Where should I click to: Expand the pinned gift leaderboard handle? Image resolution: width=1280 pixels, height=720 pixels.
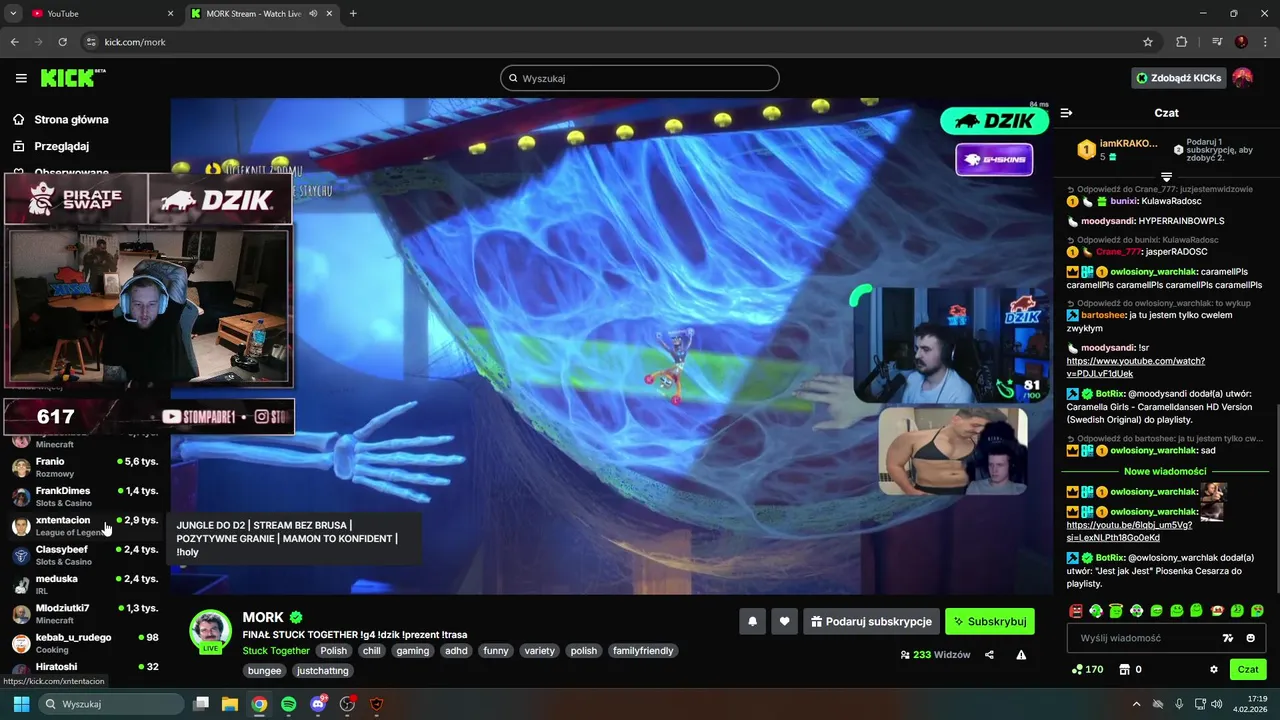(x=1166, y=177)
